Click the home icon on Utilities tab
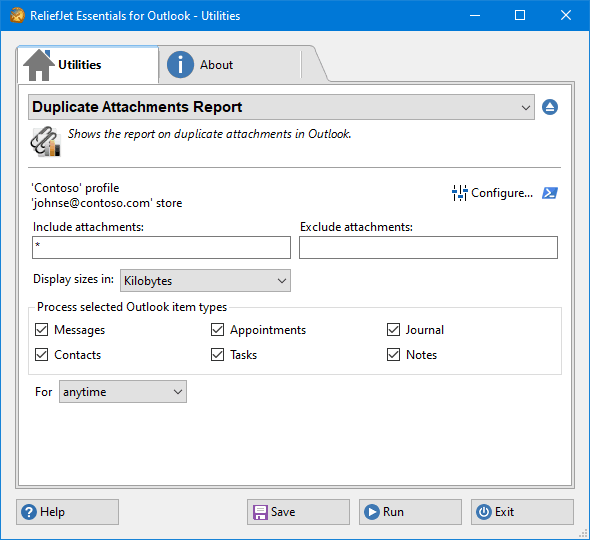590x540 pixels. click(x=38, y=65)
